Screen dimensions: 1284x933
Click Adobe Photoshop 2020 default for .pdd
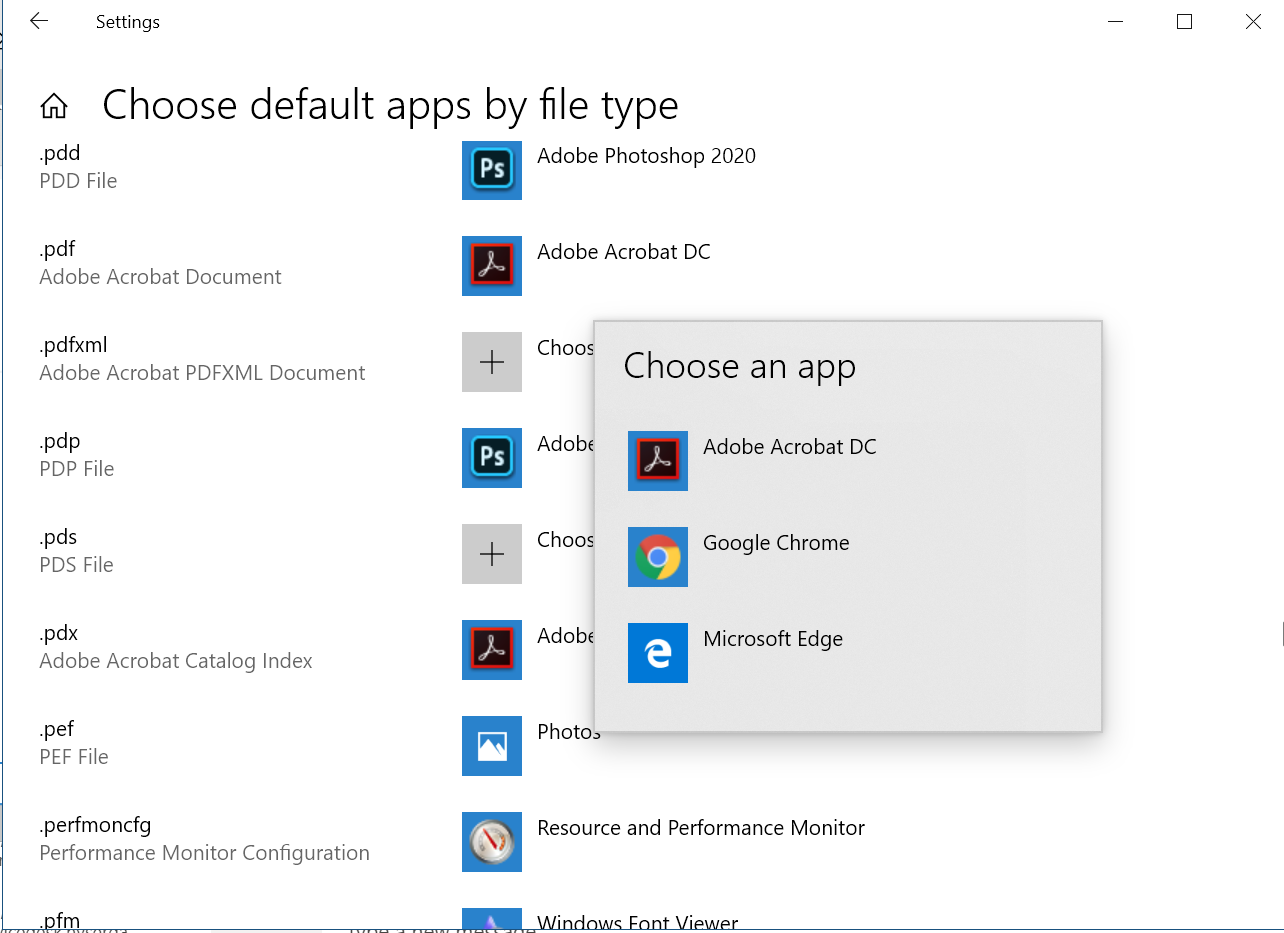646,156
